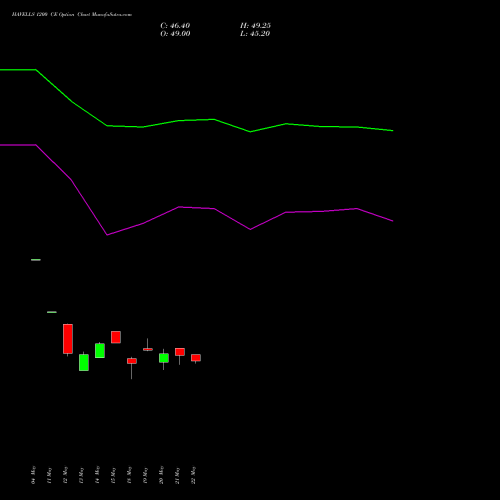The height and width of the screenshot is (500, 500).
Task: Select the 15 May date label
Action: pyautogui.click(x=113, y=475)
